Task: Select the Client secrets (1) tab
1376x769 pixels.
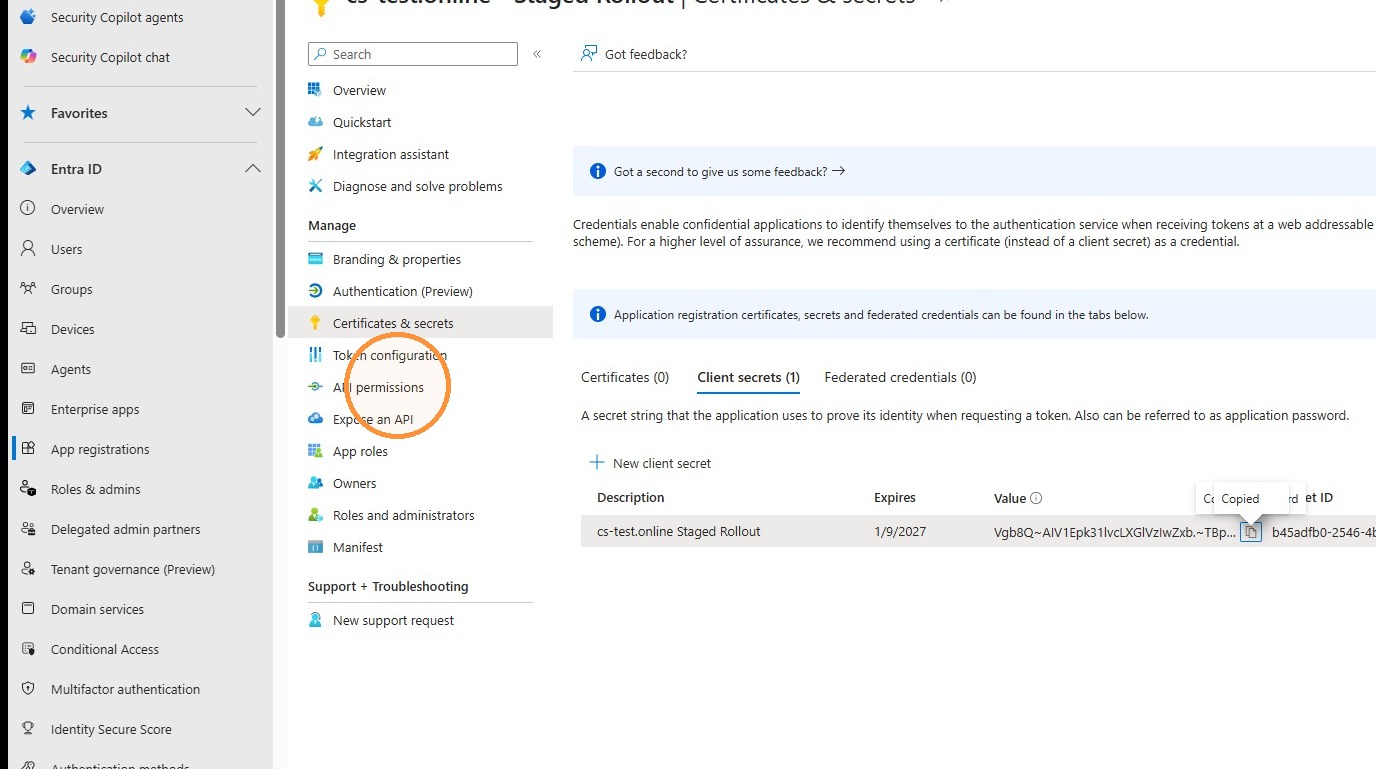Action: (748, 377)
